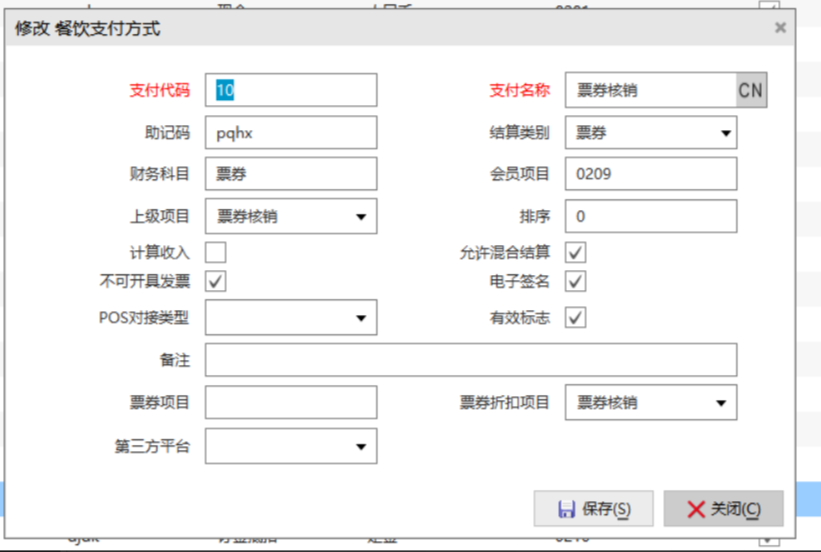Uncheck the 不可开具发票 checkbox
The width and height of the screenshot is (821, 552).
216,281
